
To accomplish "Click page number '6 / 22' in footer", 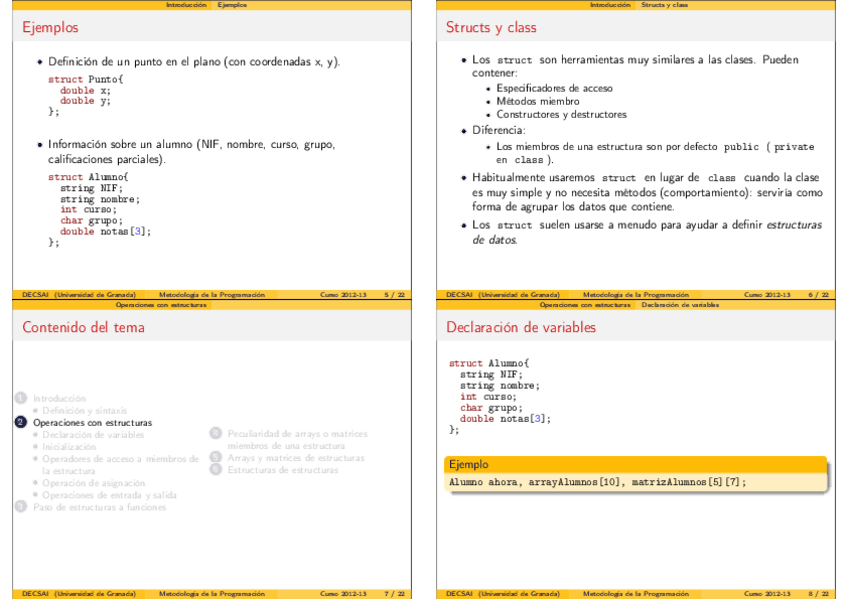I will (817, 295).
